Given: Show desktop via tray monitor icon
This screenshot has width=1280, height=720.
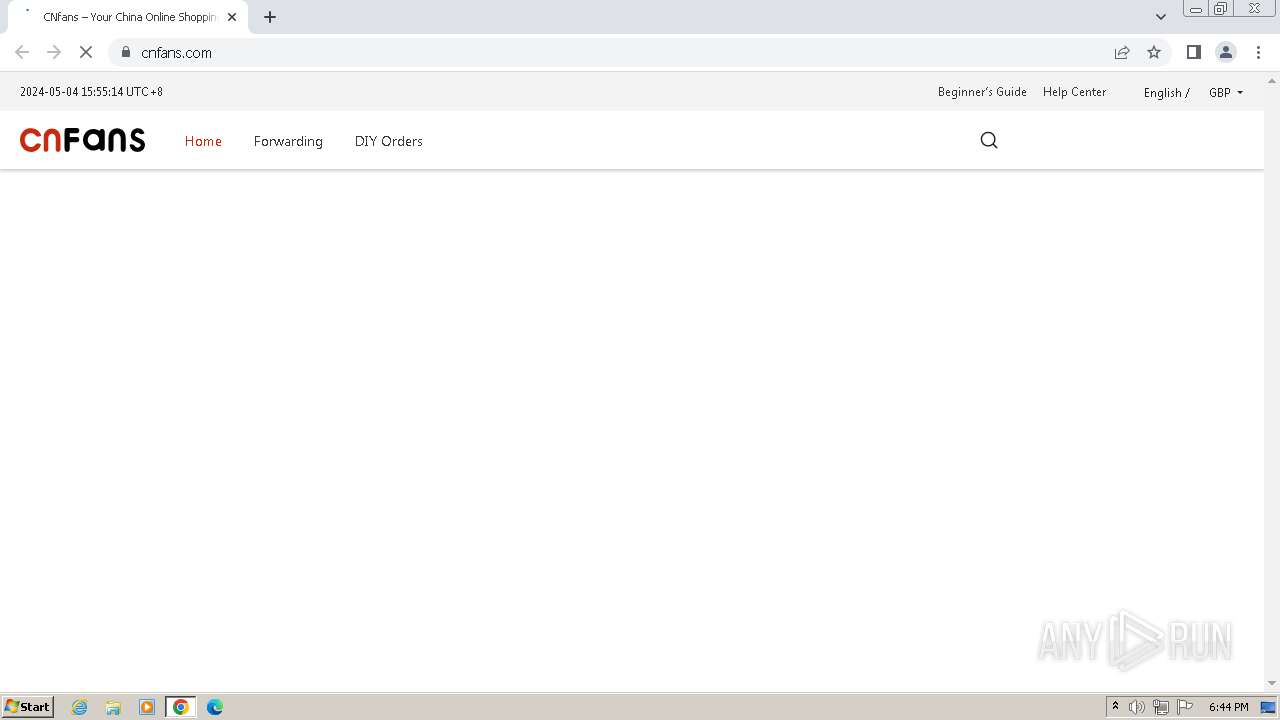Looking at the screenshot, I should tap(1268, 707).
